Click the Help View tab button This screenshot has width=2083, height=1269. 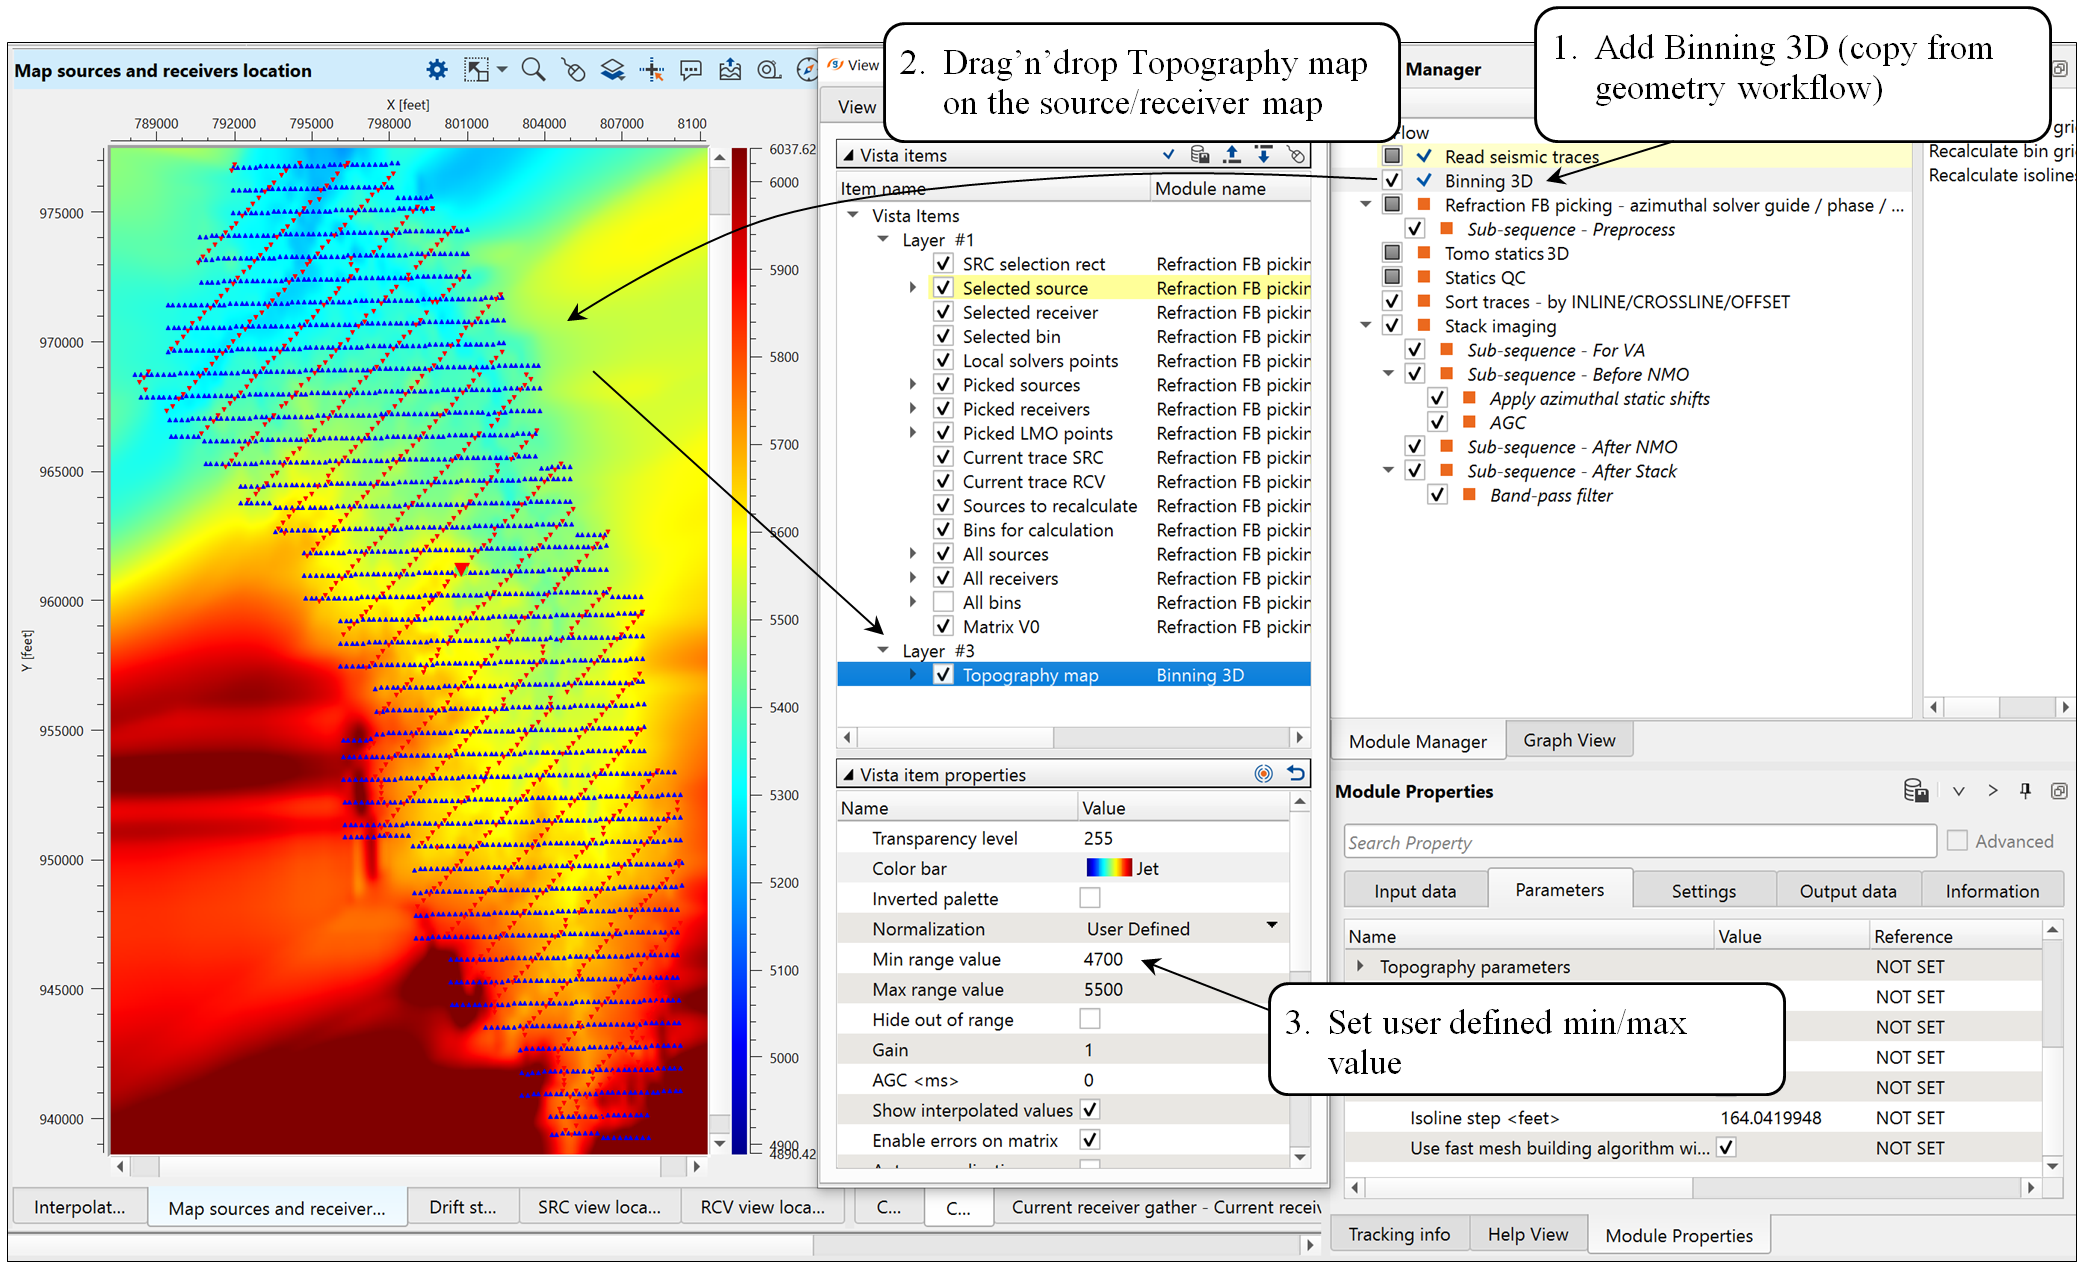point(1527,1234)
